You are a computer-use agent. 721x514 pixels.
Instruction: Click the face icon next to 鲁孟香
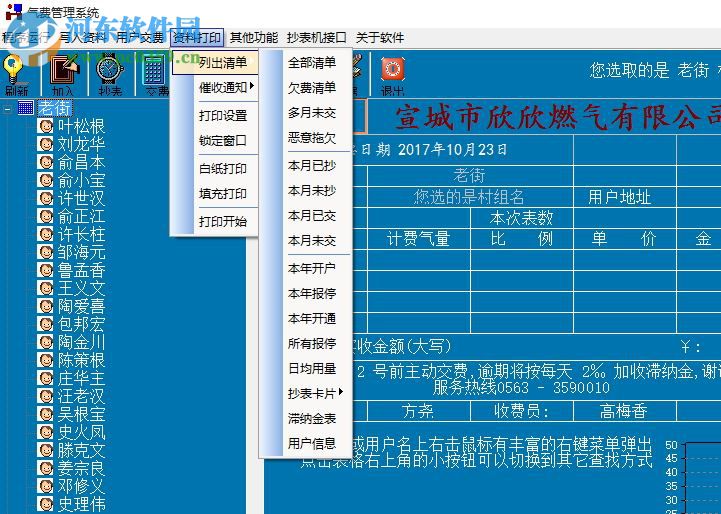[x=45, y=270]
